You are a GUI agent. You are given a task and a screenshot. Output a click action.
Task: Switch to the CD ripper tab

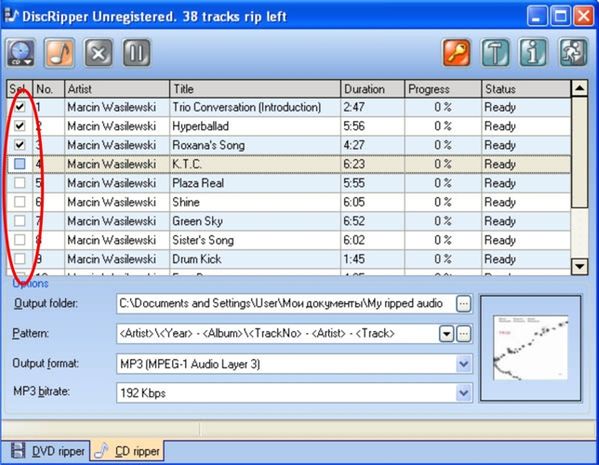(x=128, y=451)
